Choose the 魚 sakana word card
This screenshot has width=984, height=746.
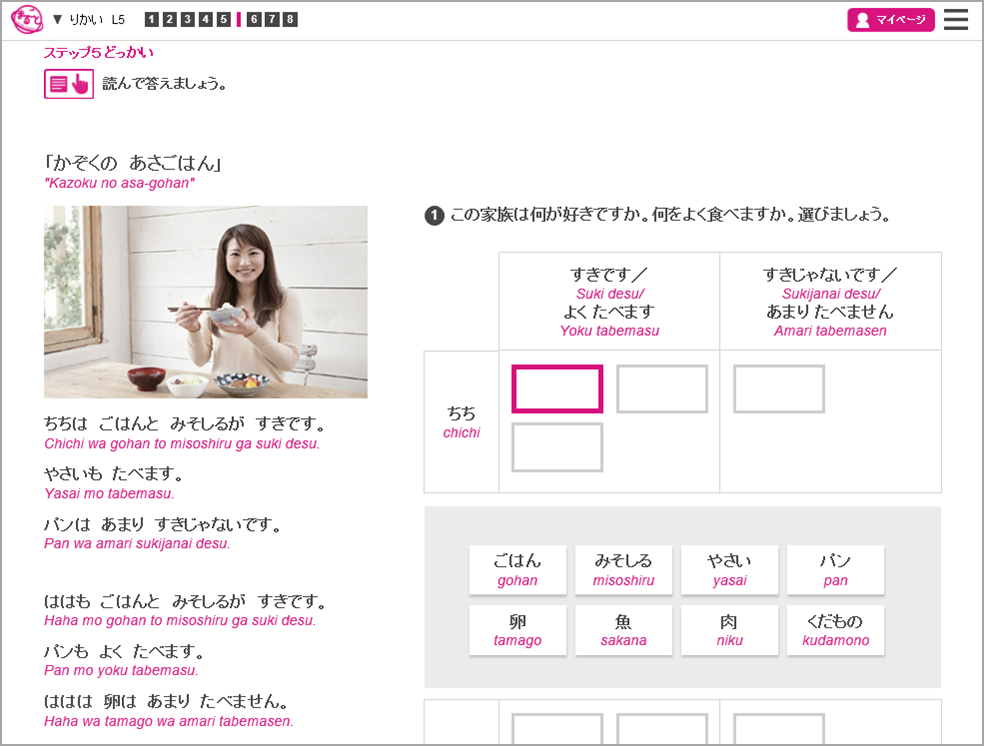tap(624, 630)
